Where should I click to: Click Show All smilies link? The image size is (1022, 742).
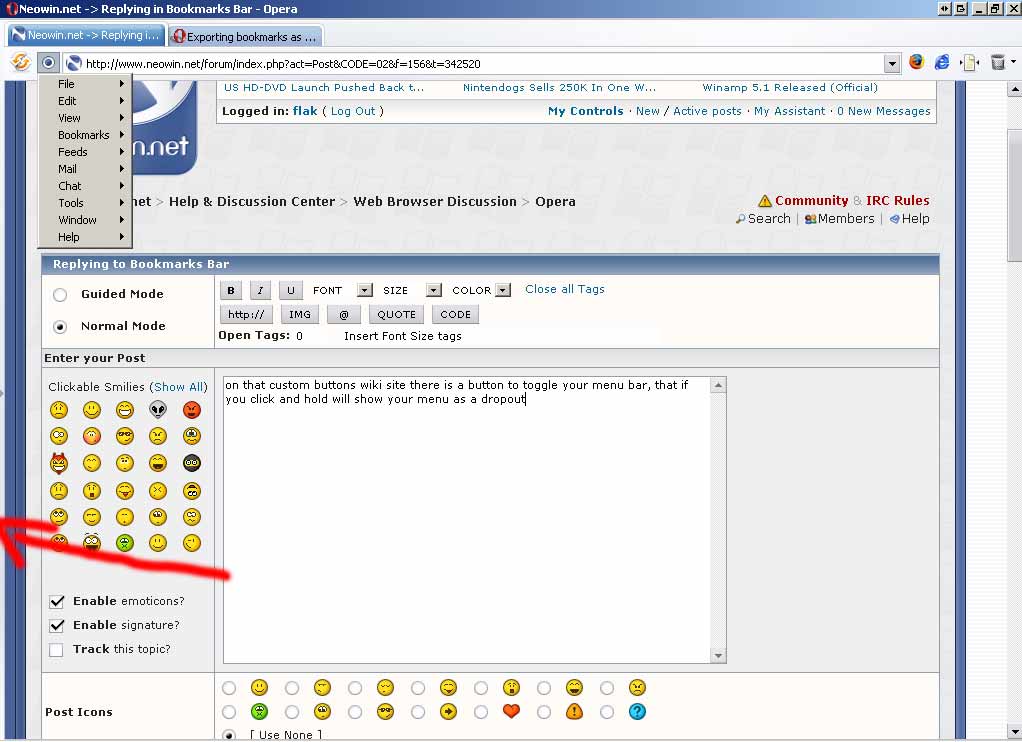(179, 387)
